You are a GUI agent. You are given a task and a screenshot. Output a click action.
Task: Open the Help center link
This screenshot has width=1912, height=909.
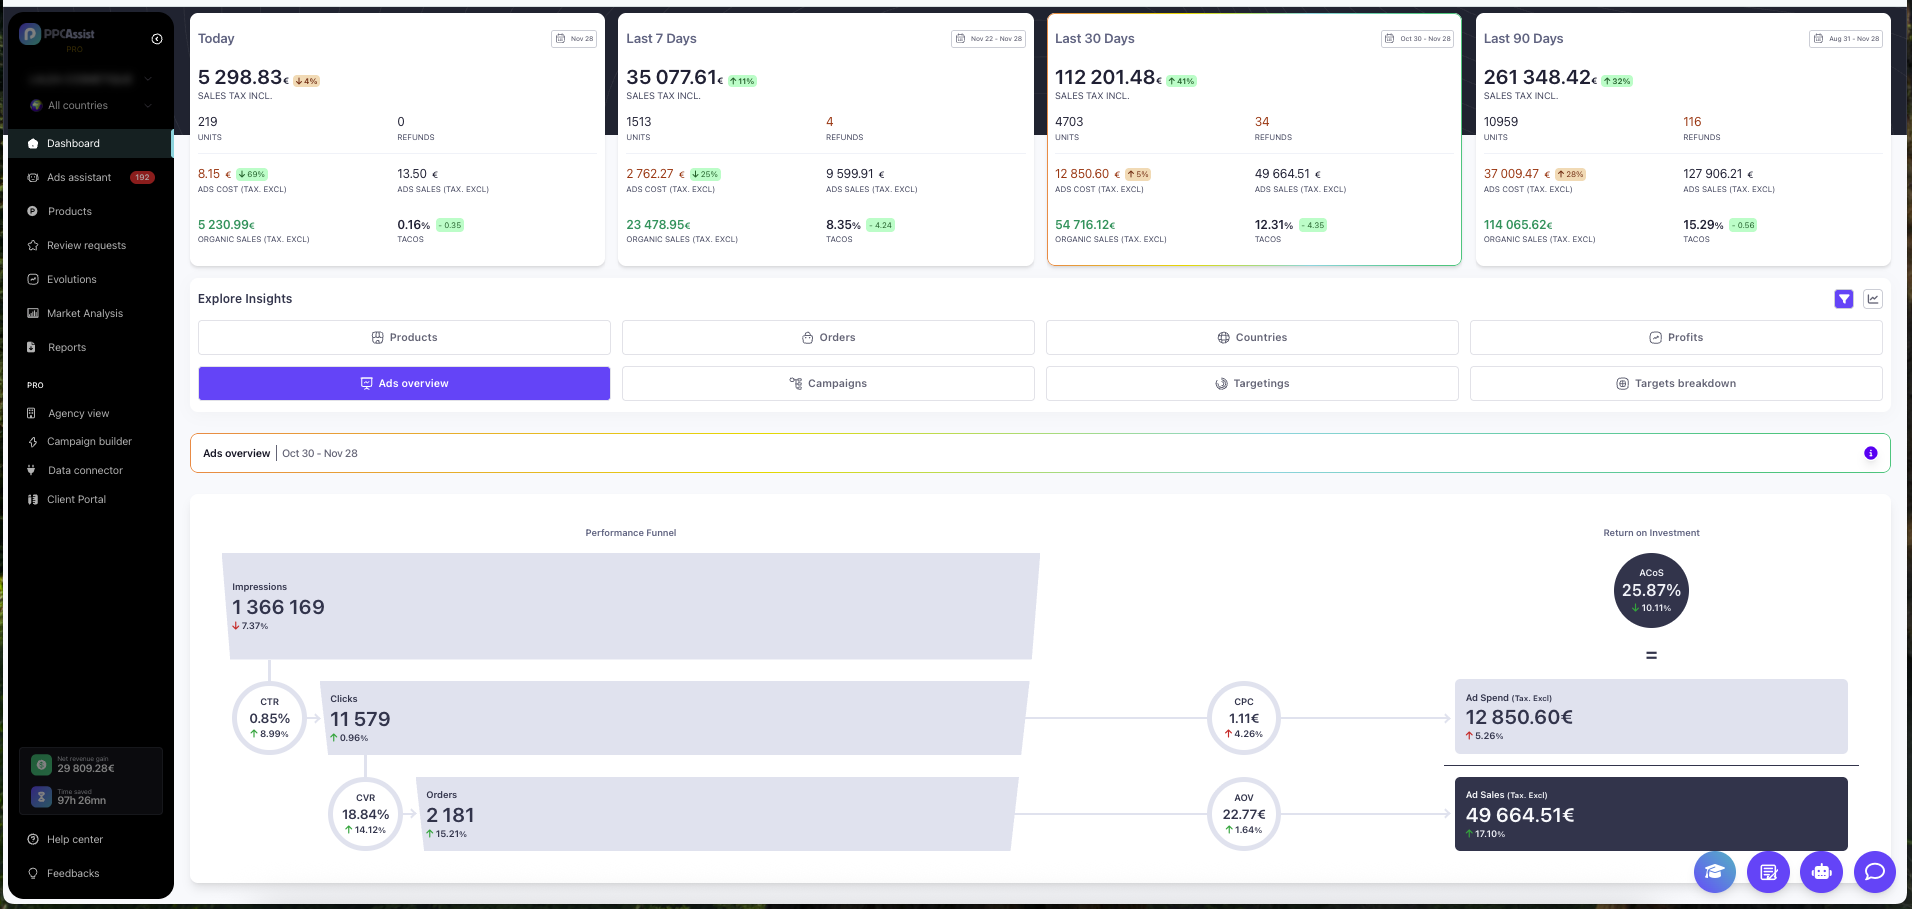[75, 840]
